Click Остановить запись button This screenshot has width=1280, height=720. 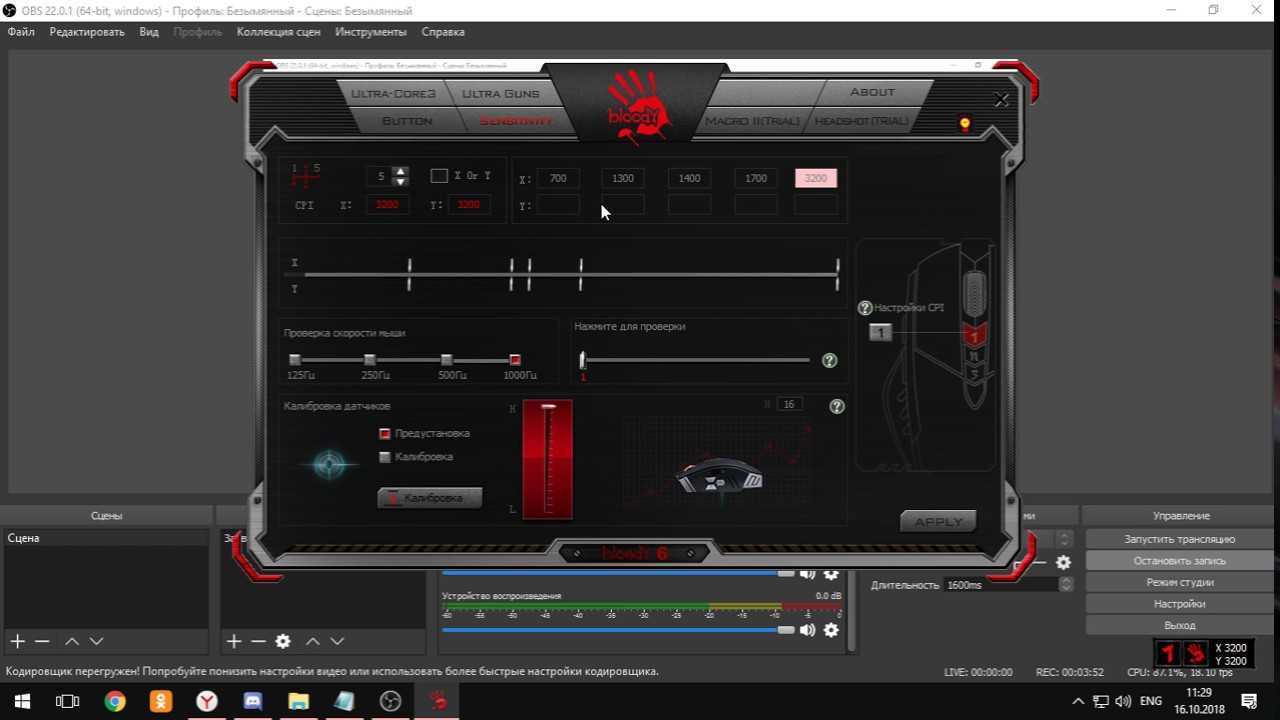point(1180,561)
